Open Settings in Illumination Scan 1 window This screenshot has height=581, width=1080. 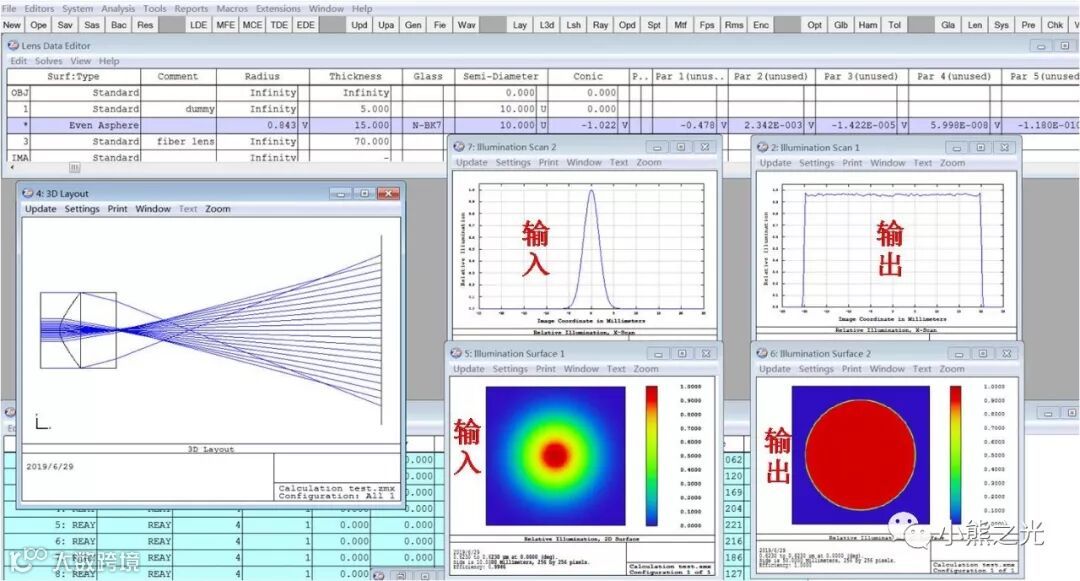816,163
